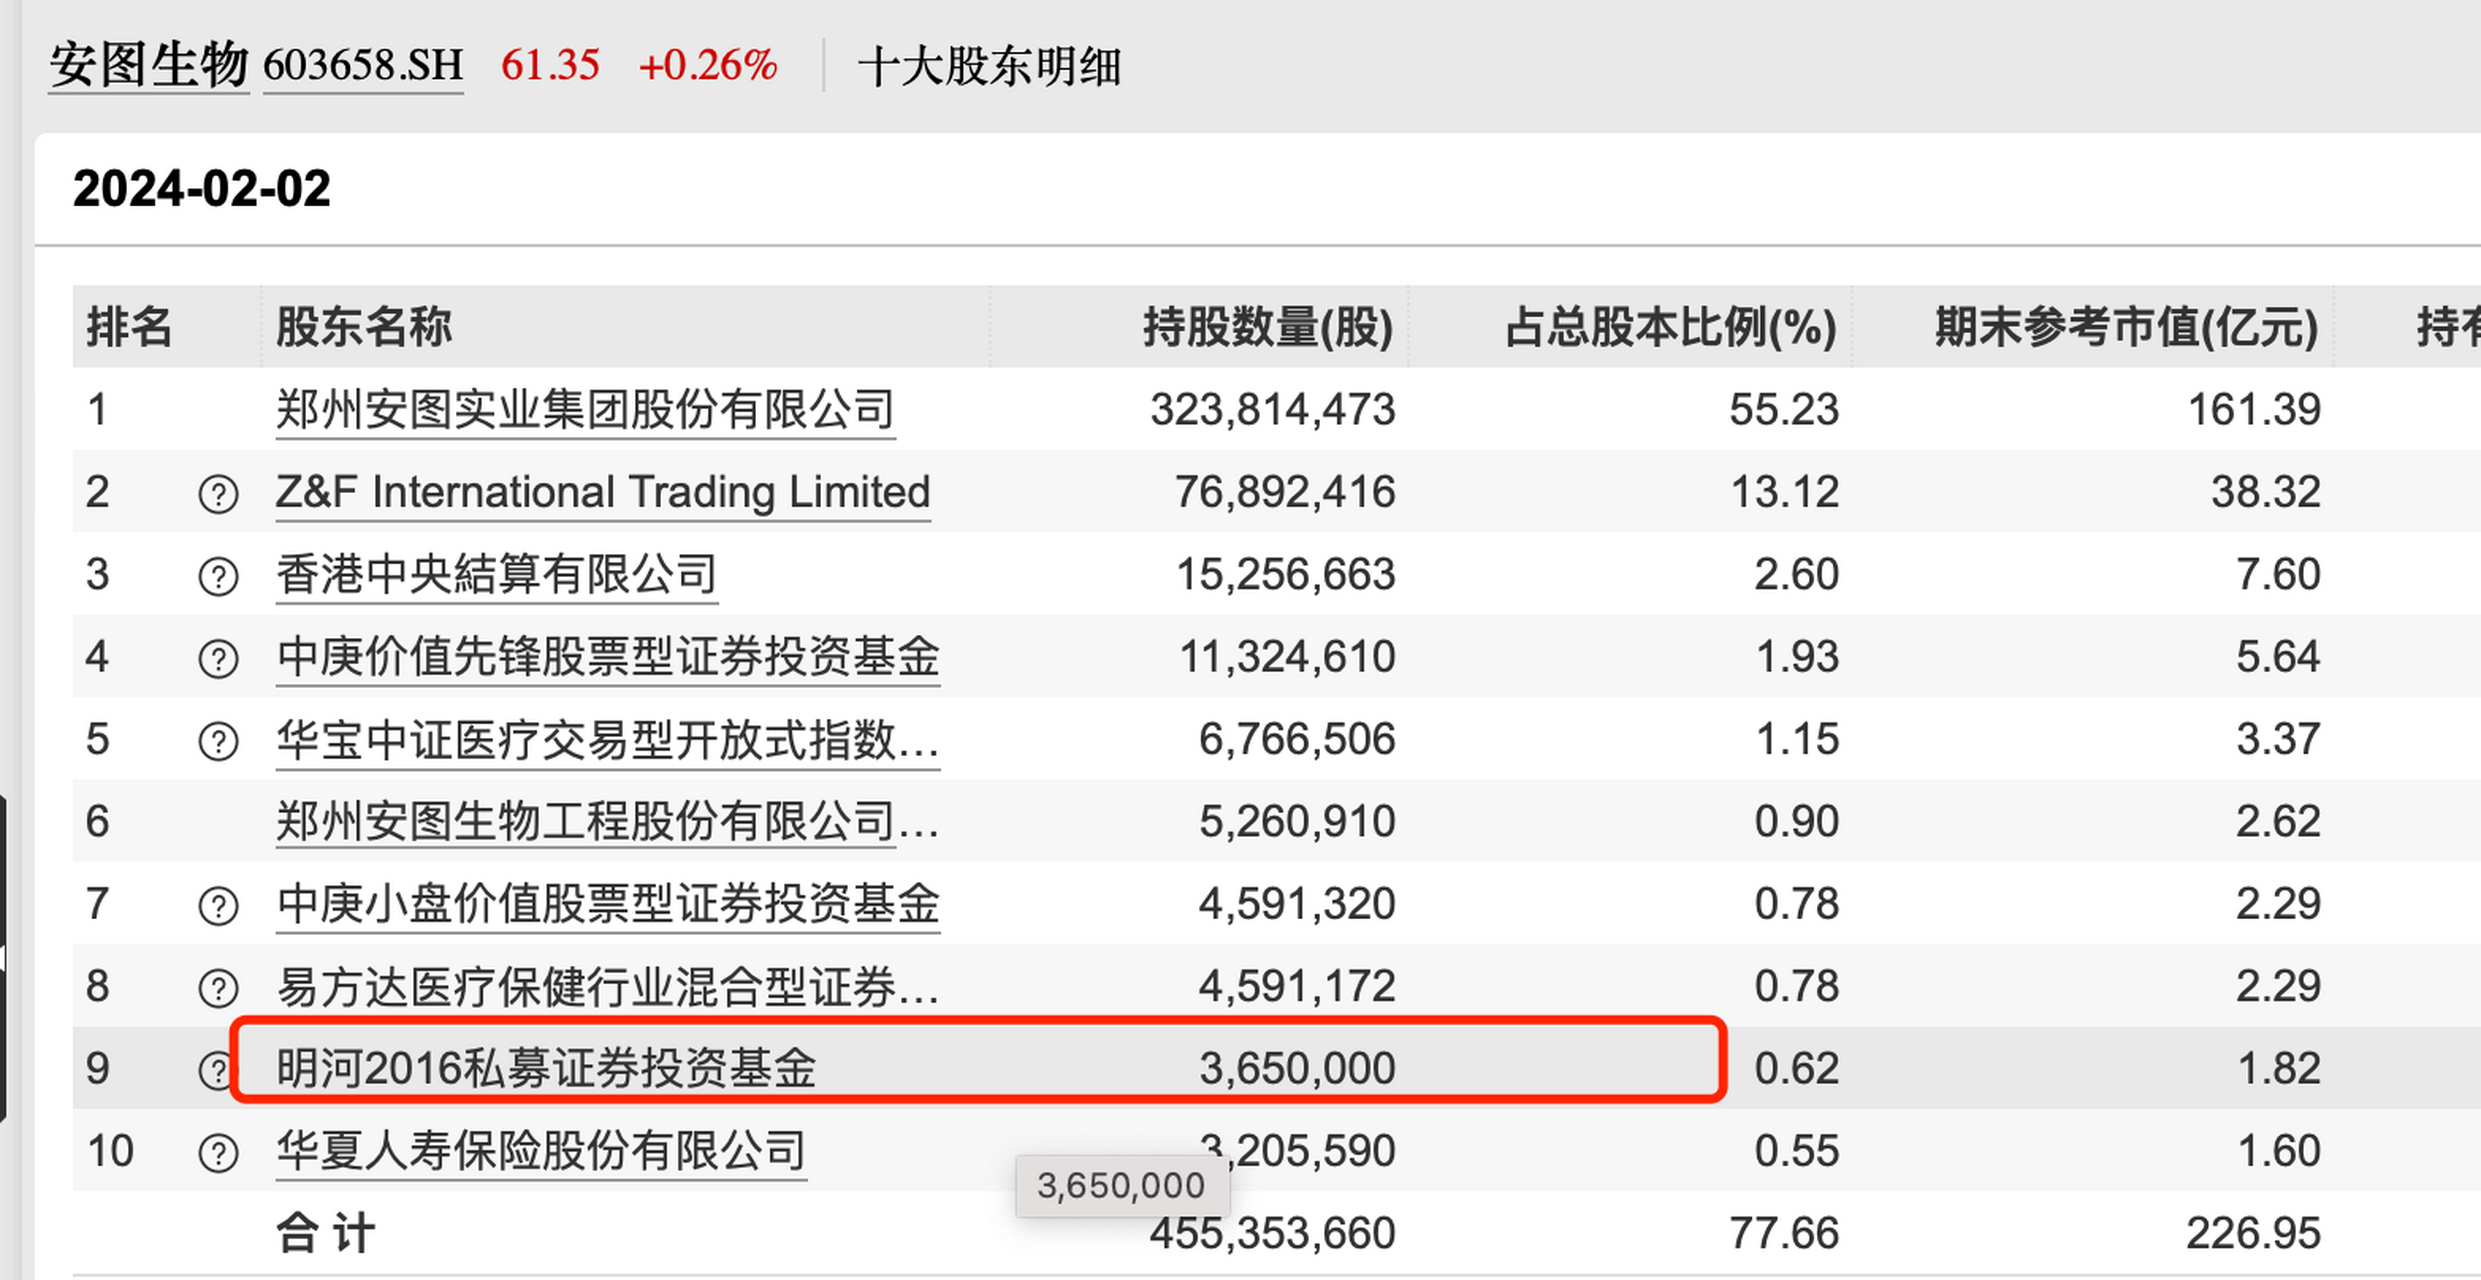
Task: Select total percentage 77.66
Action: [1784, 1234]
